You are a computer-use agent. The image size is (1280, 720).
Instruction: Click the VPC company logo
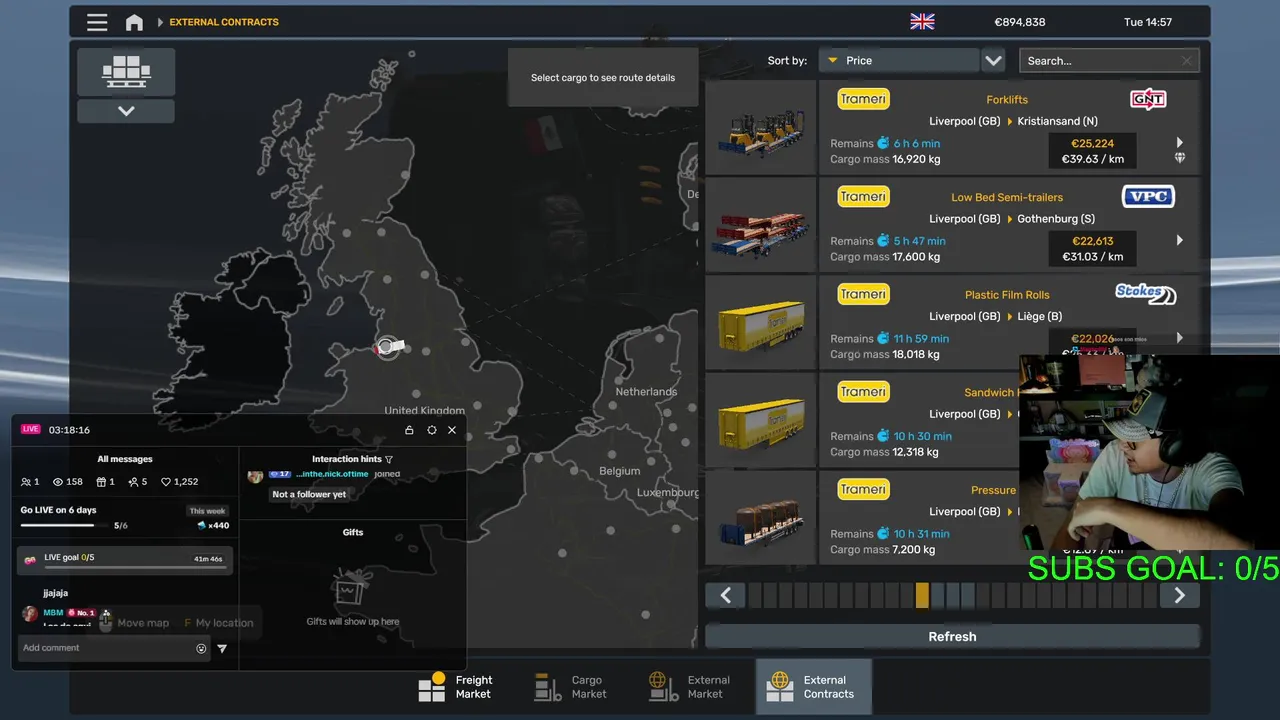(1148, 196)
